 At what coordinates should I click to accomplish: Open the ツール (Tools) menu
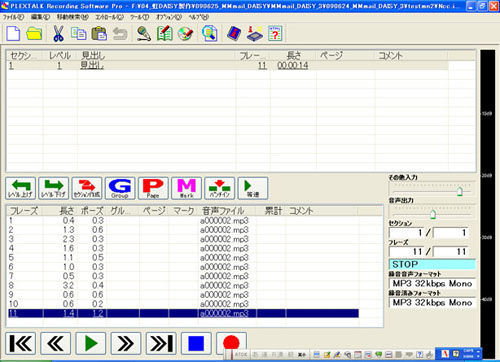click(x=139, y=17)
